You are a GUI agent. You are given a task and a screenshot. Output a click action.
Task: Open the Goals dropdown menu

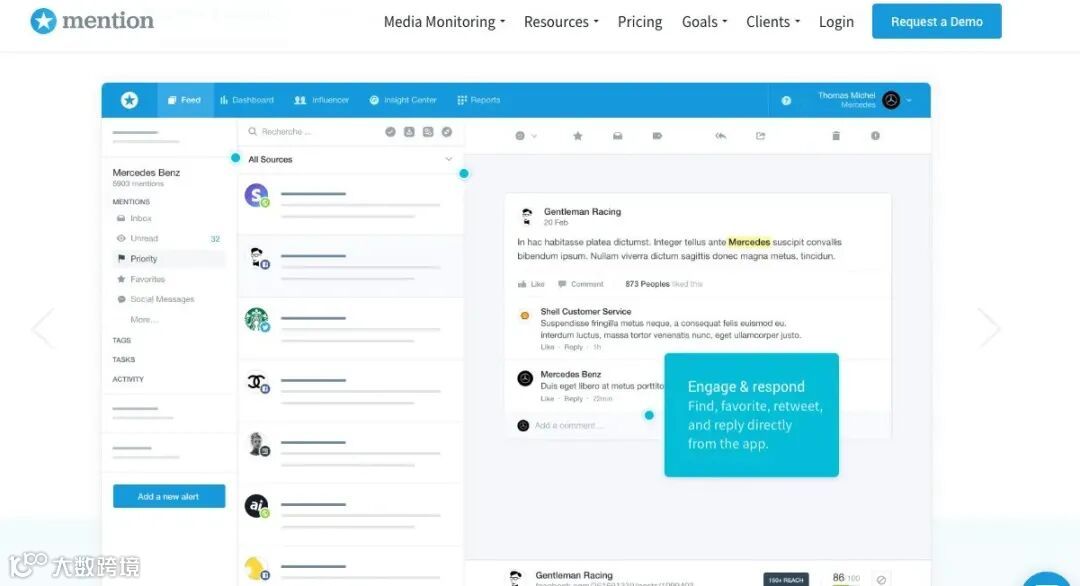pos(705,22)
